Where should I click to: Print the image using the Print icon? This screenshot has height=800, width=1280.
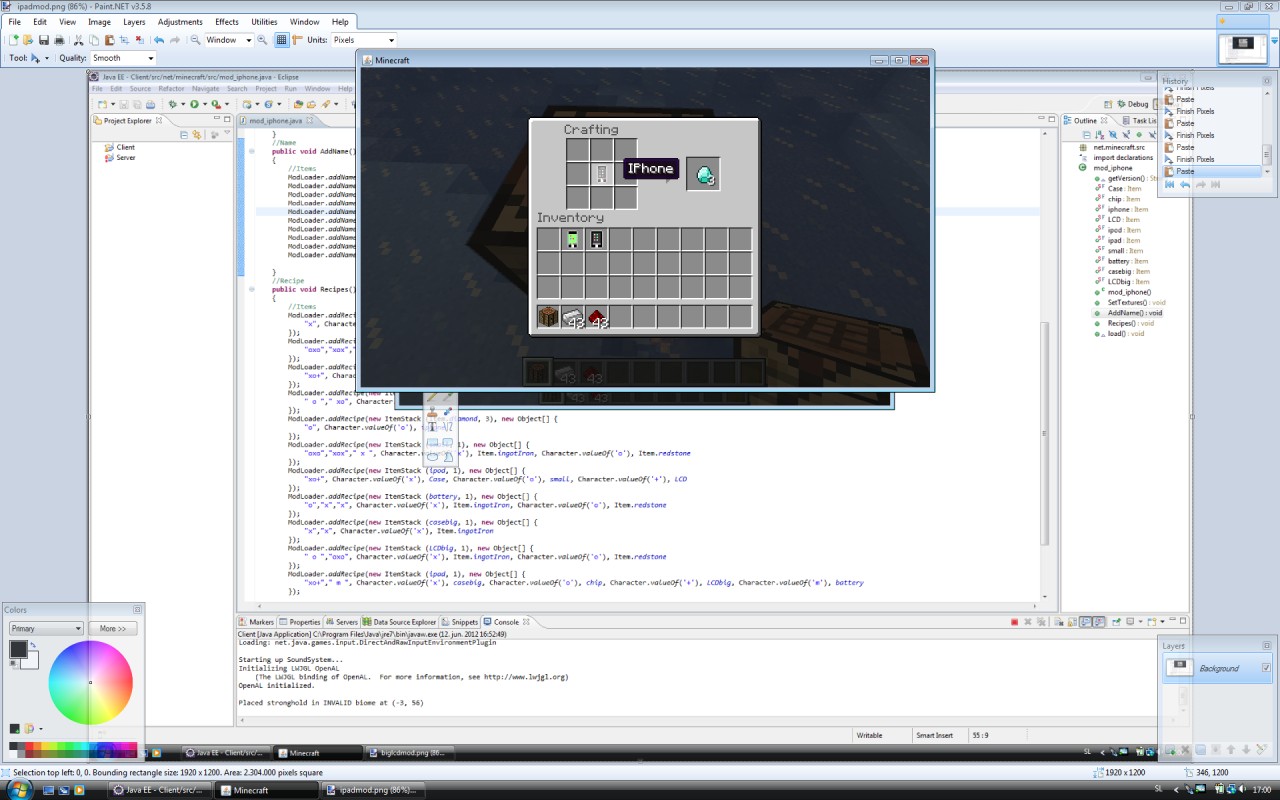[x=59, y=40]
